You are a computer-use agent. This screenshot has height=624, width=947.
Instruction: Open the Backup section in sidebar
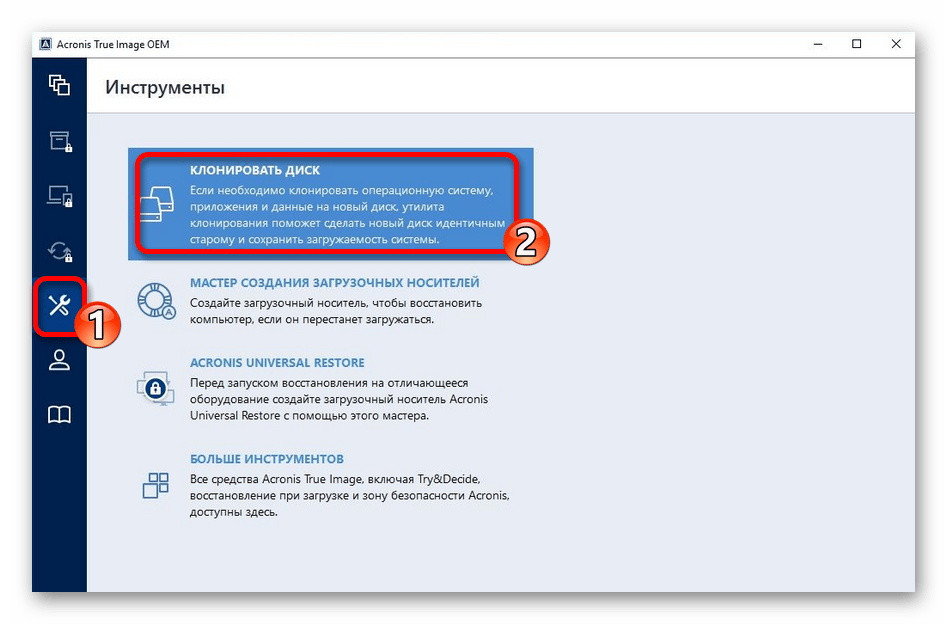(59, 85)
